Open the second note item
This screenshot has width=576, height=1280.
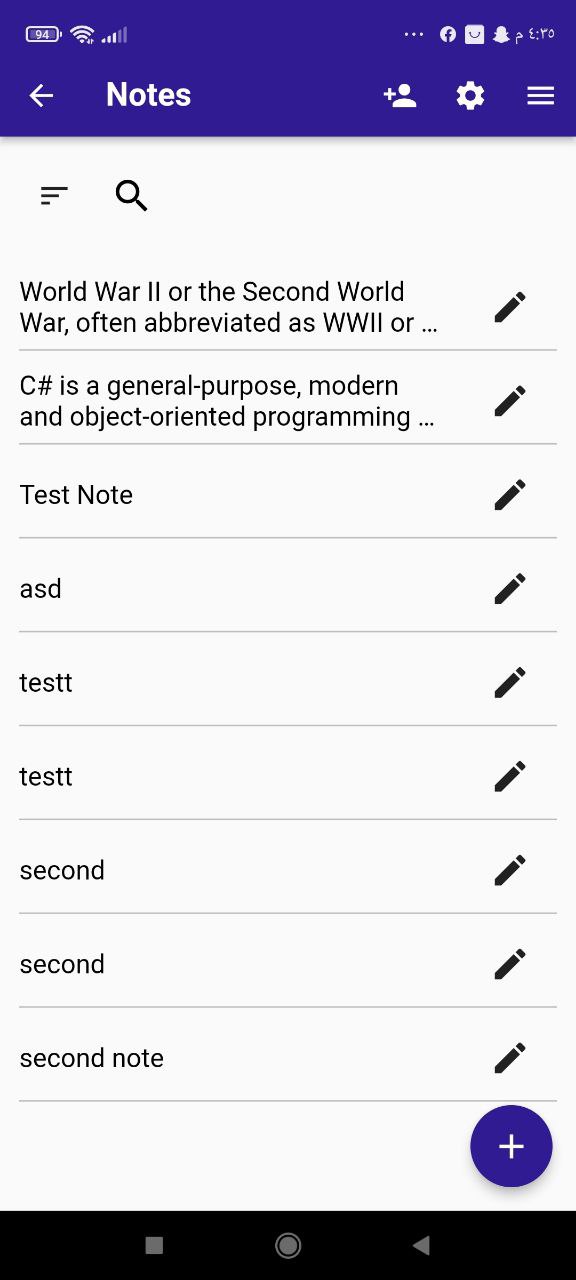tap(62, 870)
